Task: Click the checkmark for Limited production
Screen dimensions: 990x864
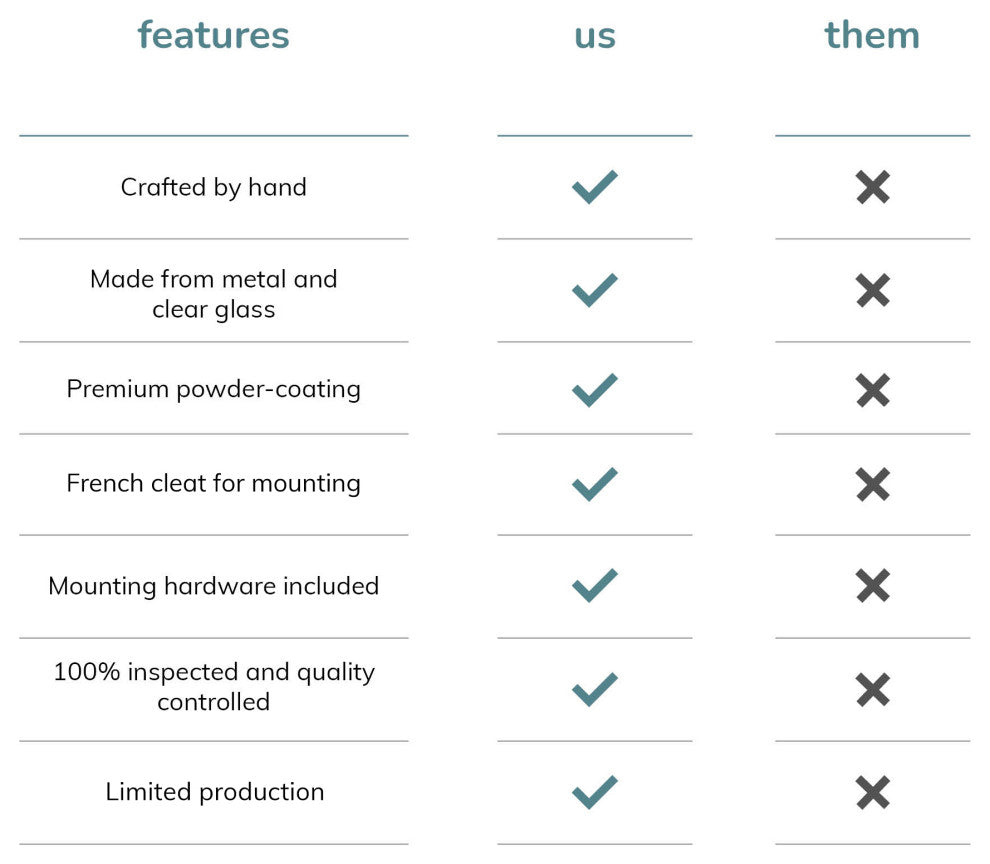Action: coord(594,793)
